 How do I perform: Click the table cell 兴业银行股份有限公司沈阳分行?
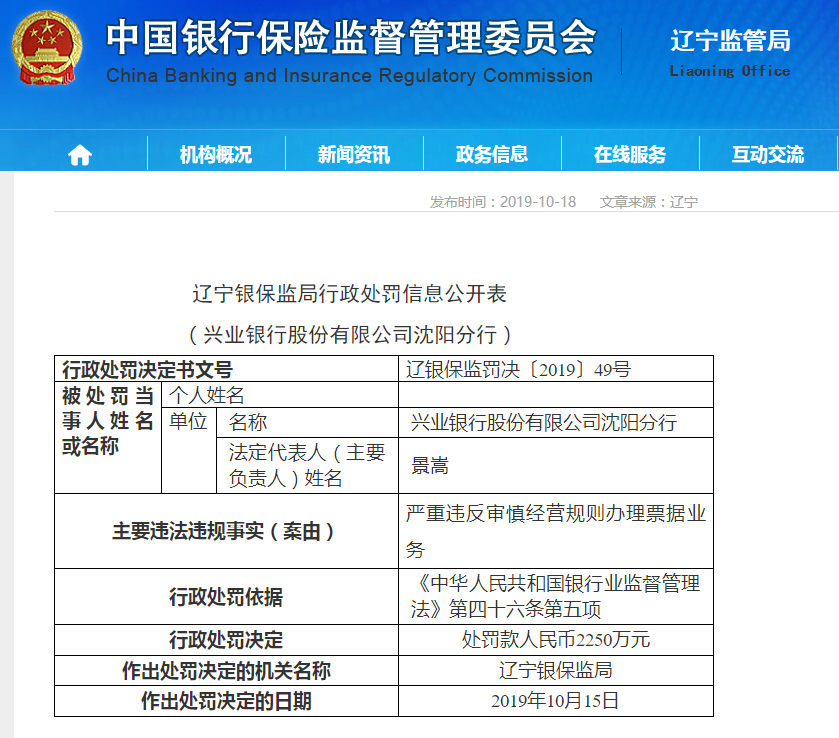coord(556,423)
